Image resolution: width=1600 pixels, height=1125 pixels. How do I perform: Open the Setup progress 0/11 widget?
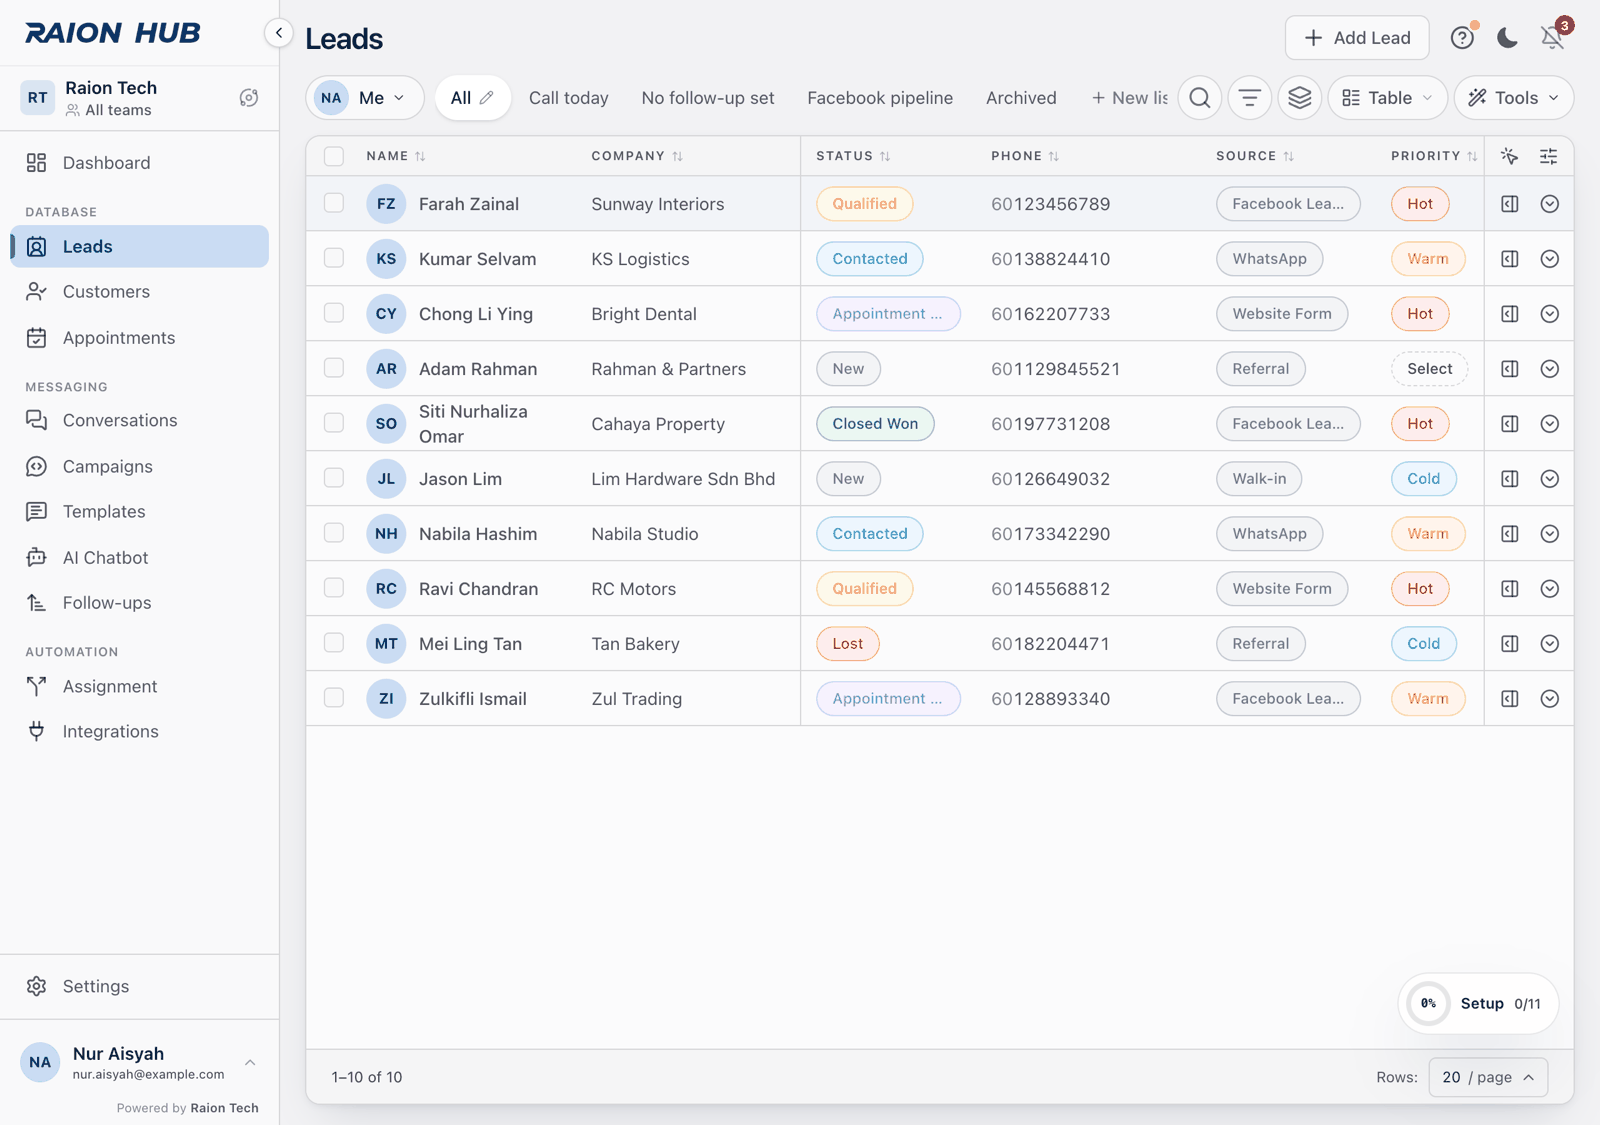[1478, 1003]
